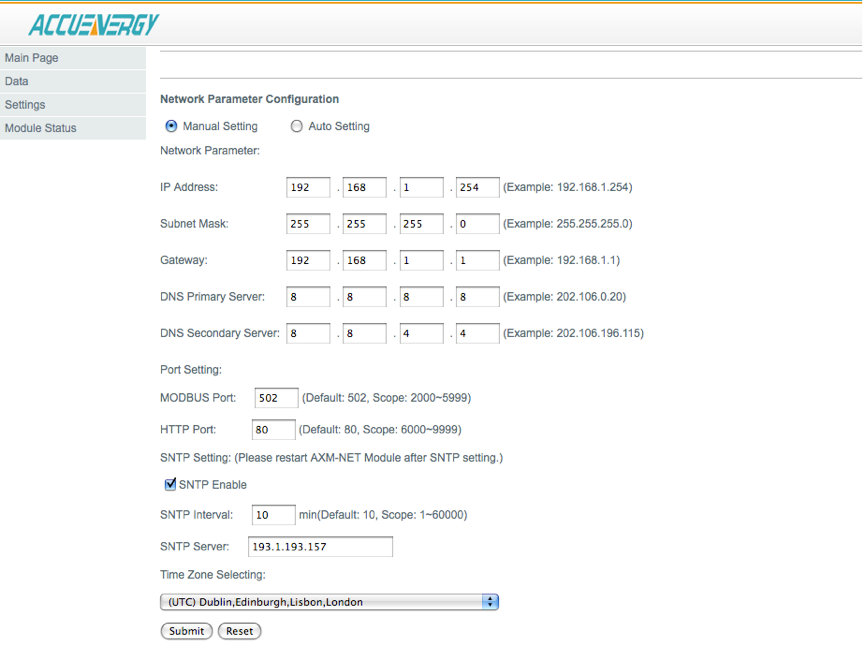The image size is (865, 646).
Task: Select the Auto Setting radio button
Action: pos(296,127)
